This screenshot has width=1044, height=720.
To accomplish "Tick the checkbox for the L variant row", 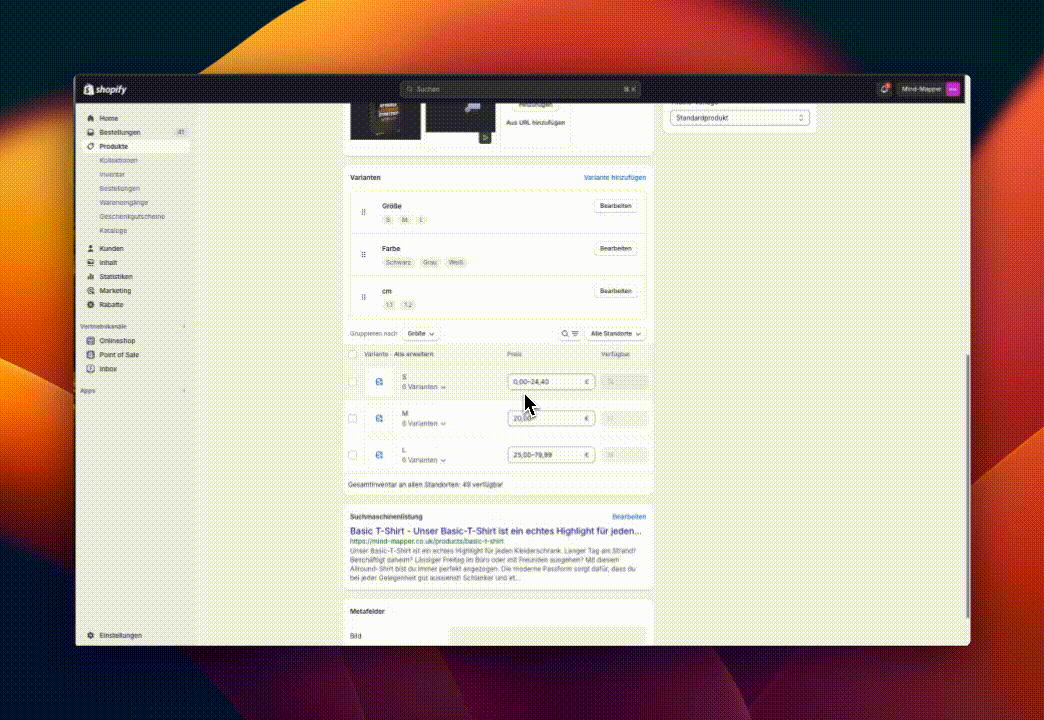I will tap(353, 455).
